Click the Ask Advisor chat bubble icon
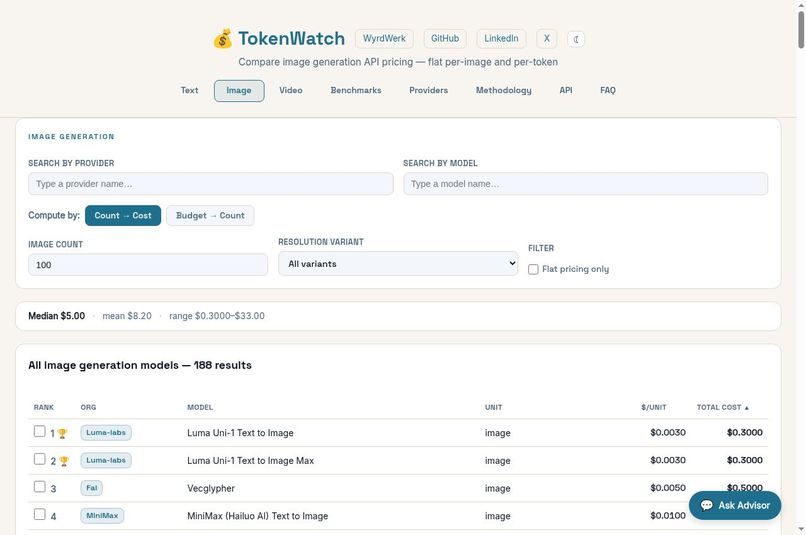Image resolution: width=806 pixels, height=535 pixels. (707, 505)
